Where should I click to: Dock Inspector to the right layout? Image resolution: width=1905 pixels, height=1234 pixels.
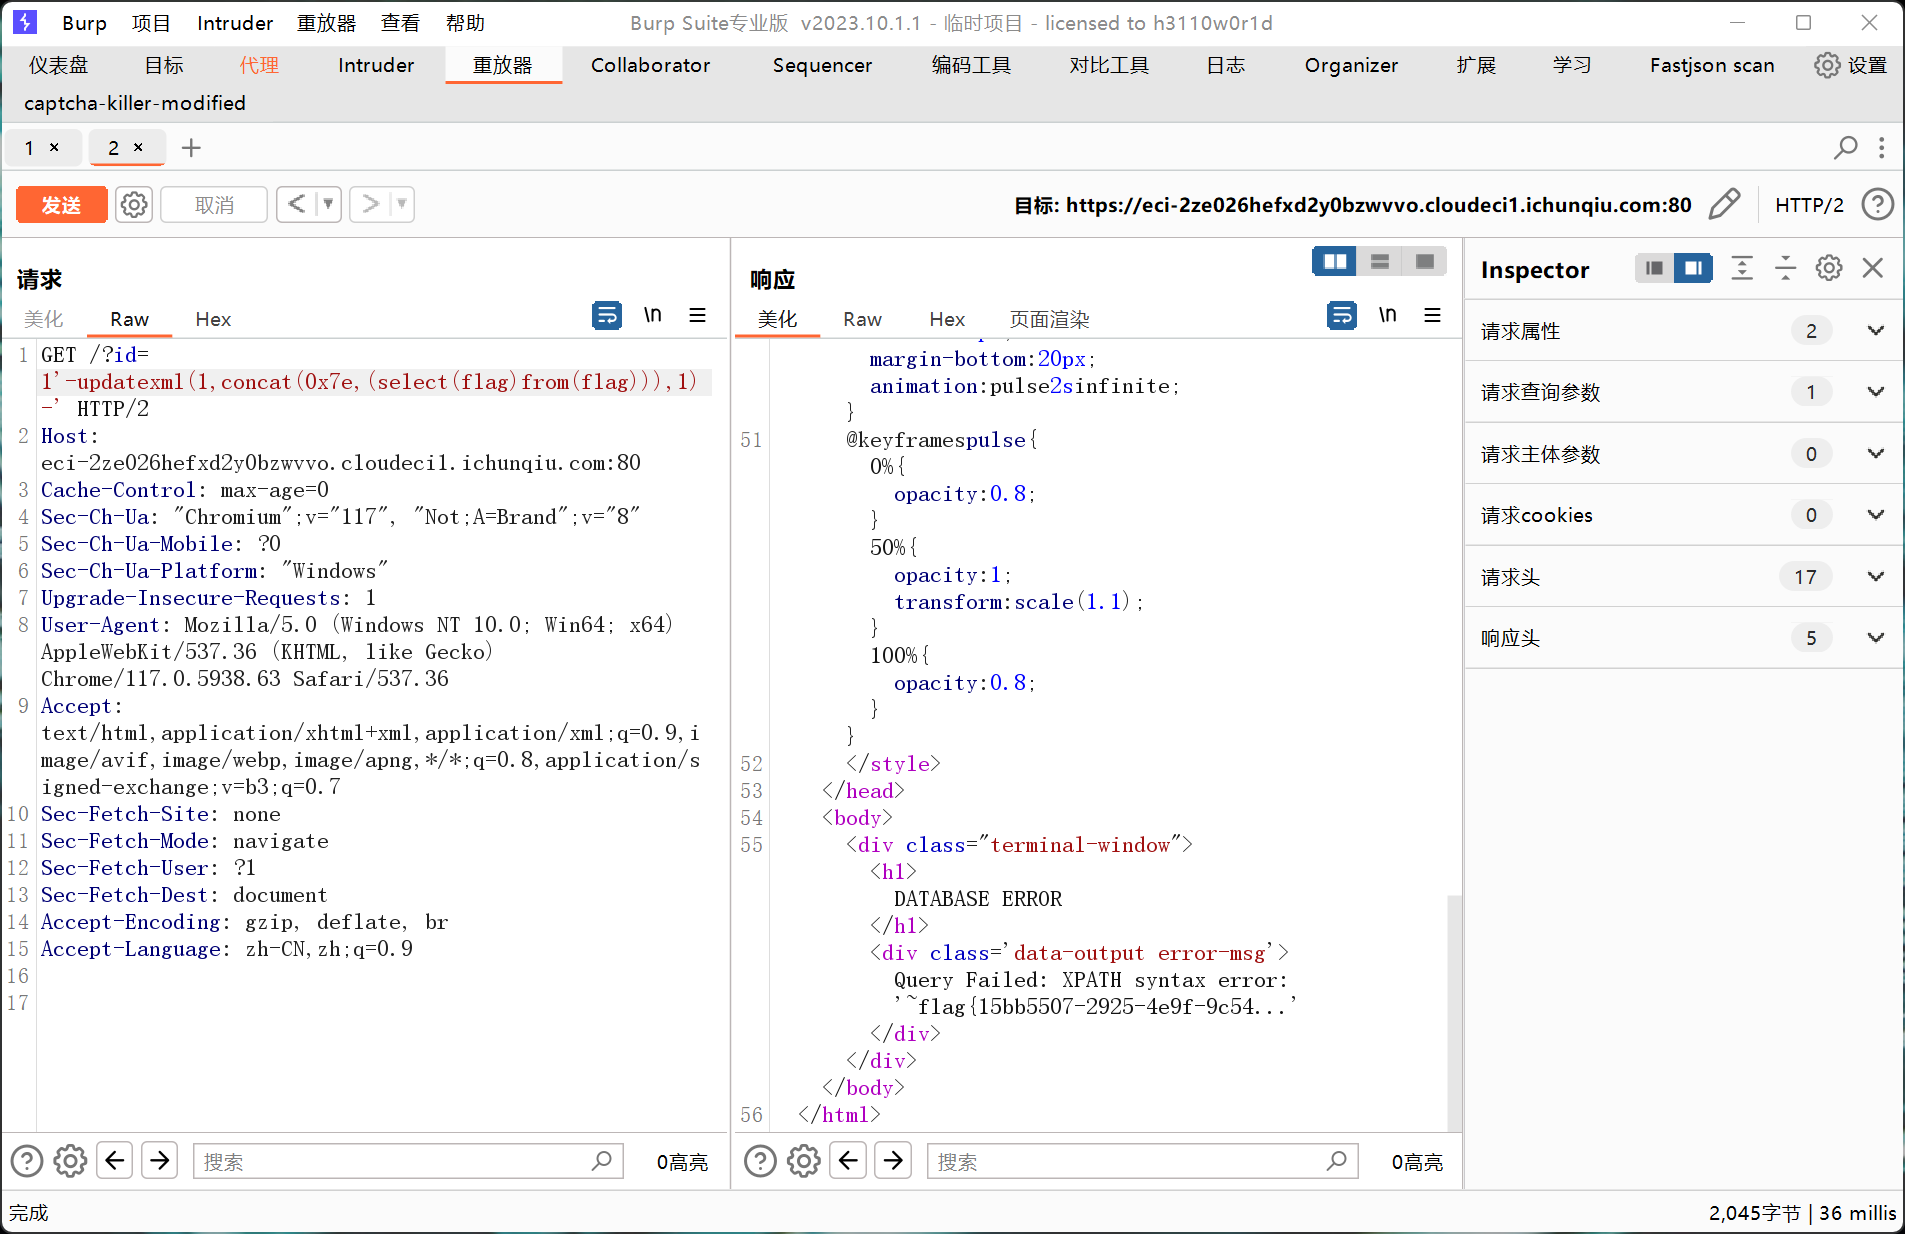pos(1693,268)
